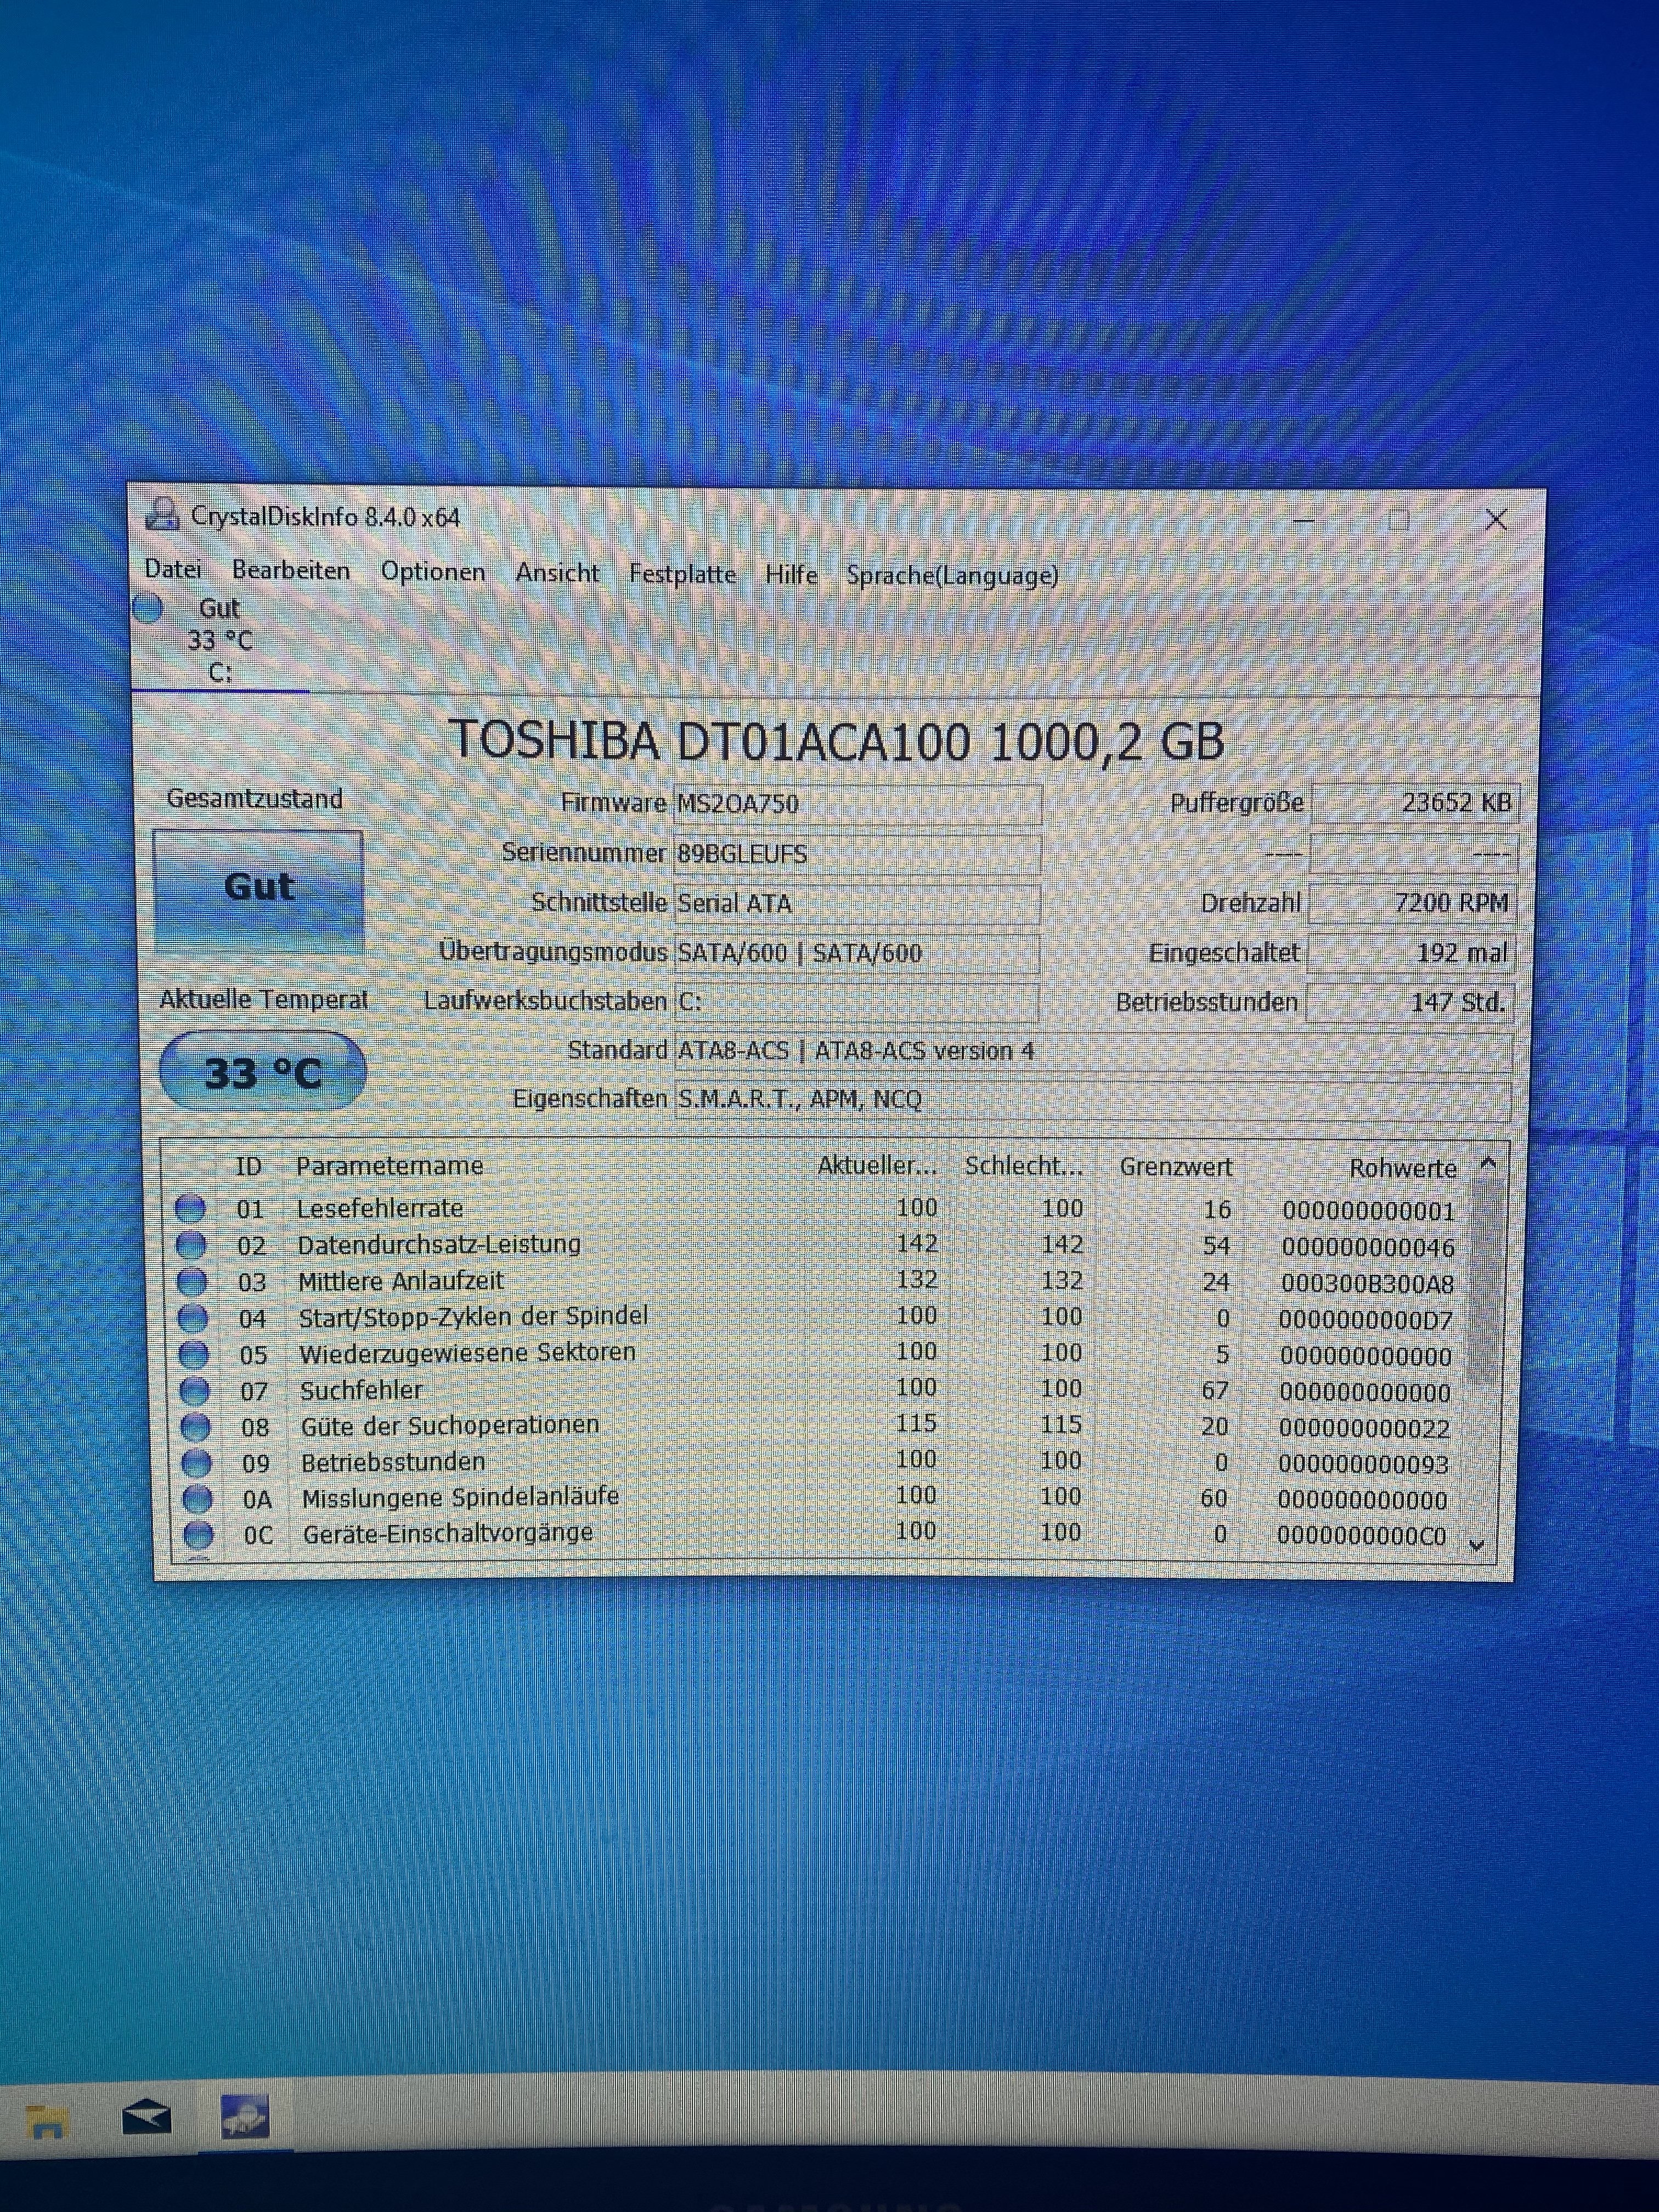Open the Optionen menu
1659x2212 pixels.
432,572
